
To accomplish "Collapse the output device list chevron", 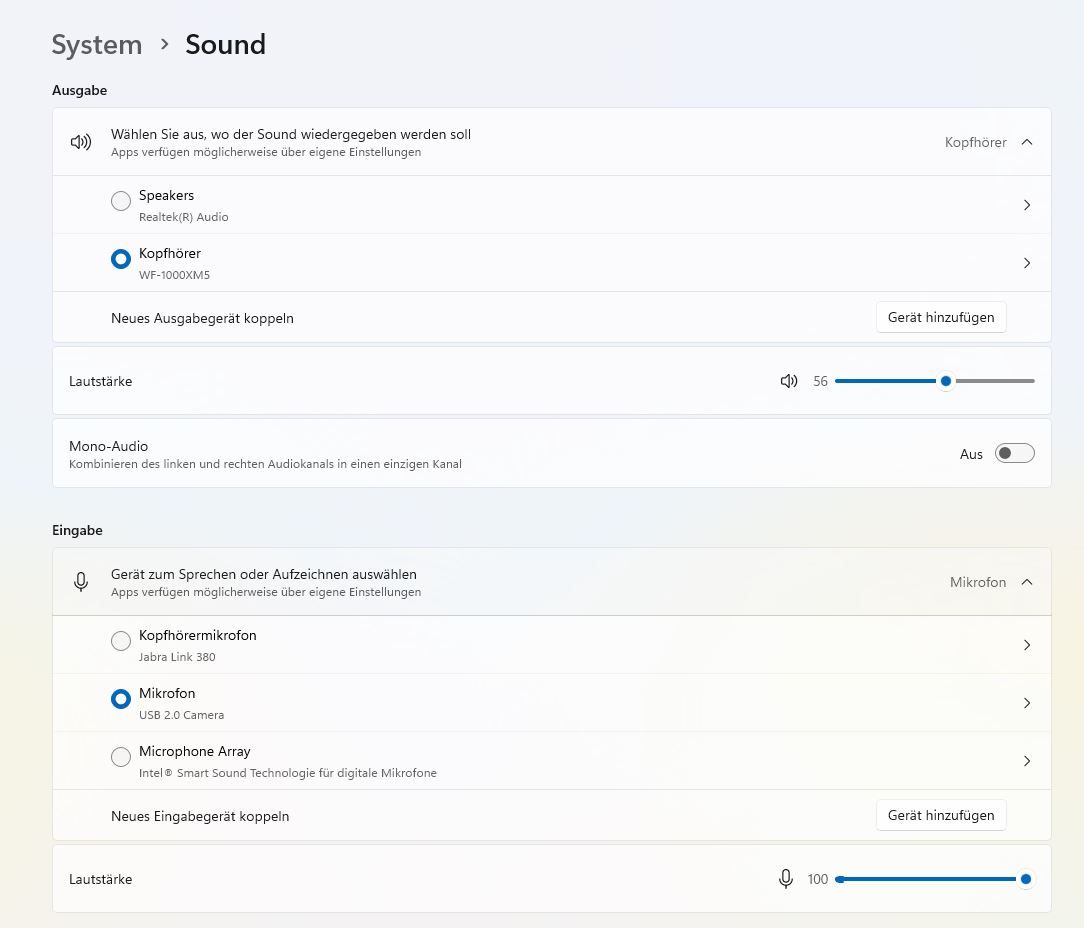I will pos(1027,142).
